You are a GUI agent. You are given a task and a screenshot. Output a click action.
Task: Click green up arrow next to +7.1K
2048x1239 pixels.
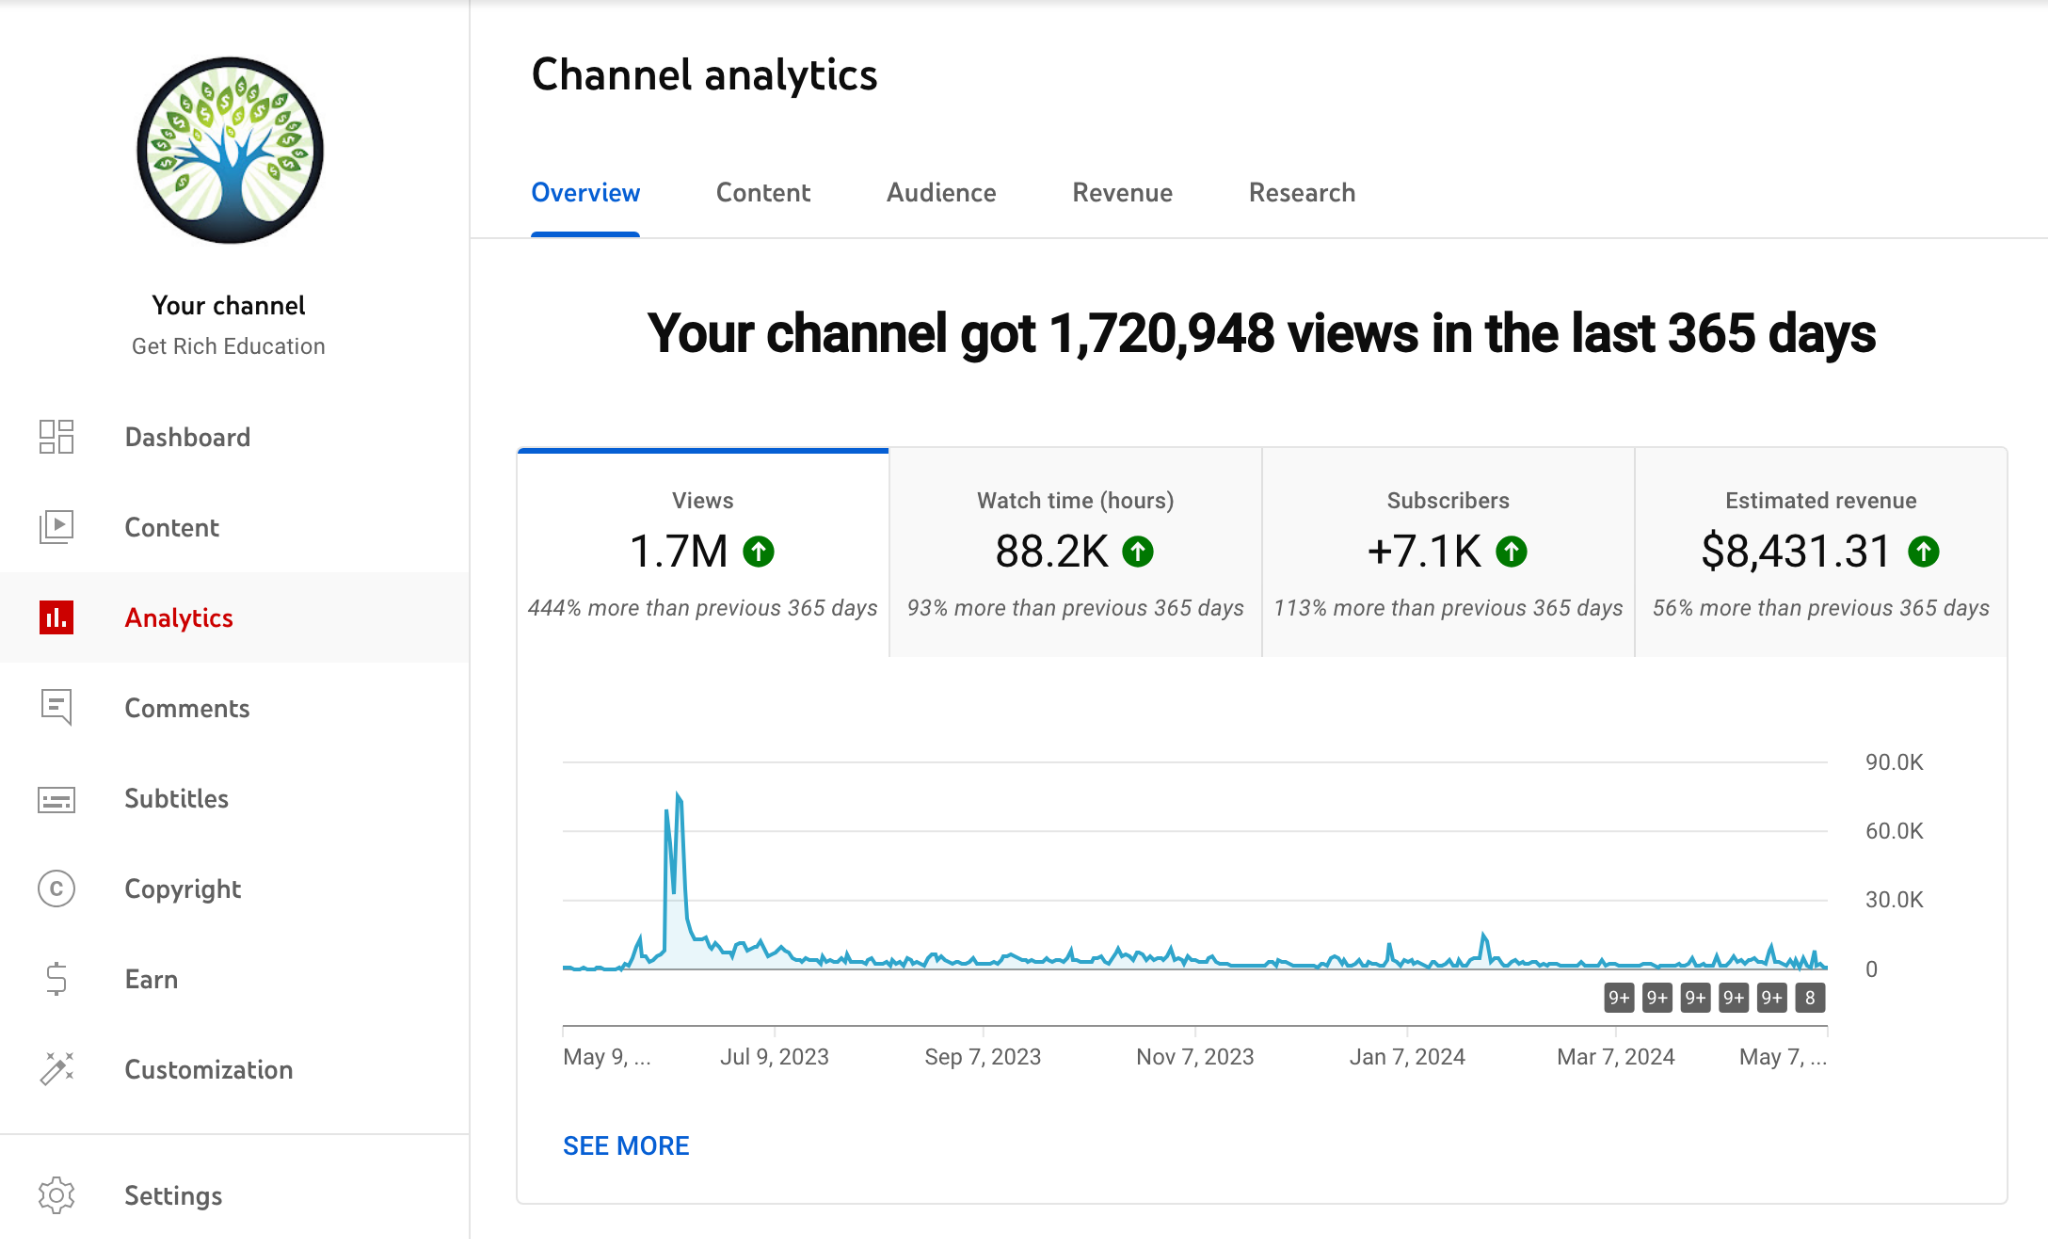click(1511, 551)
